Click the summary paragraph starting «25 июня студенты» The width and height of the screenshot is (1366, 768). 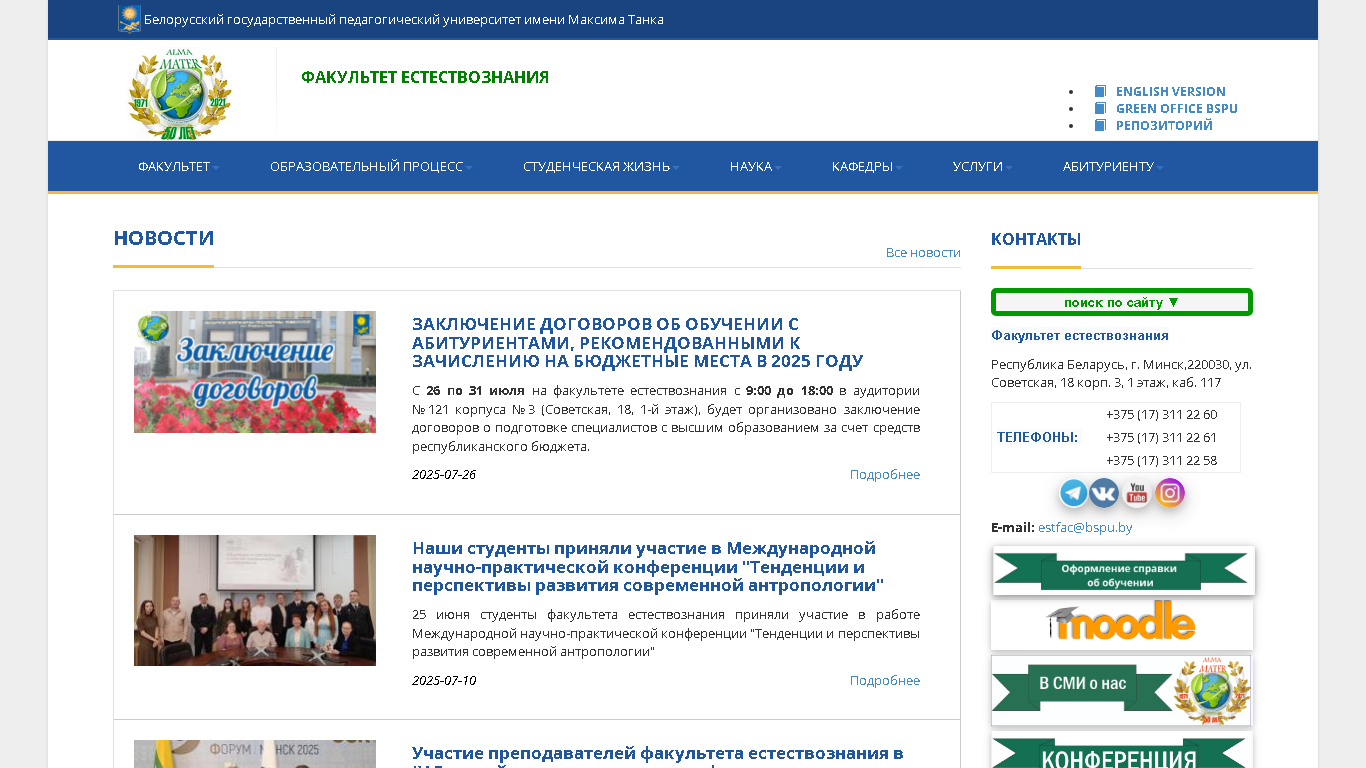click(666, 633)
